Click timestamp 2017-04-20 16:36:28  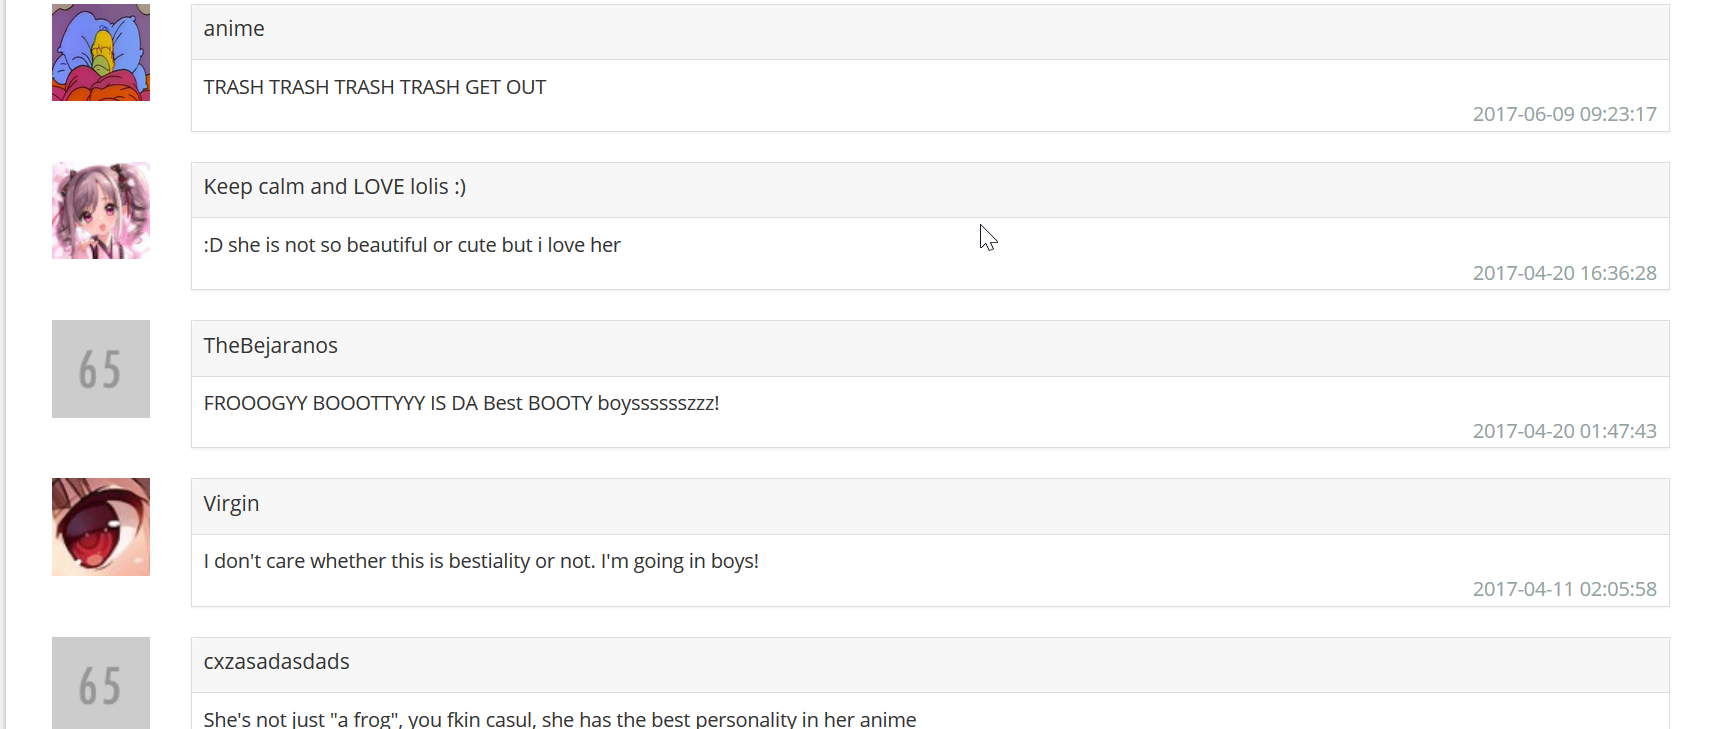tap(1564, 274)
